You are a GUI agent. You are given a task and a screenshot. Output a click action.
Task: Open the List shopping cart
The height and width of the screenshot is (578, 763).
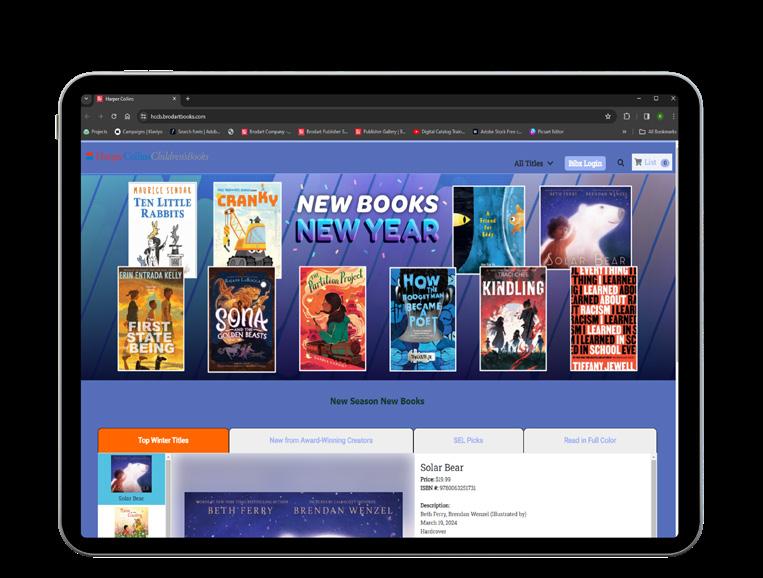click(652, 163)
